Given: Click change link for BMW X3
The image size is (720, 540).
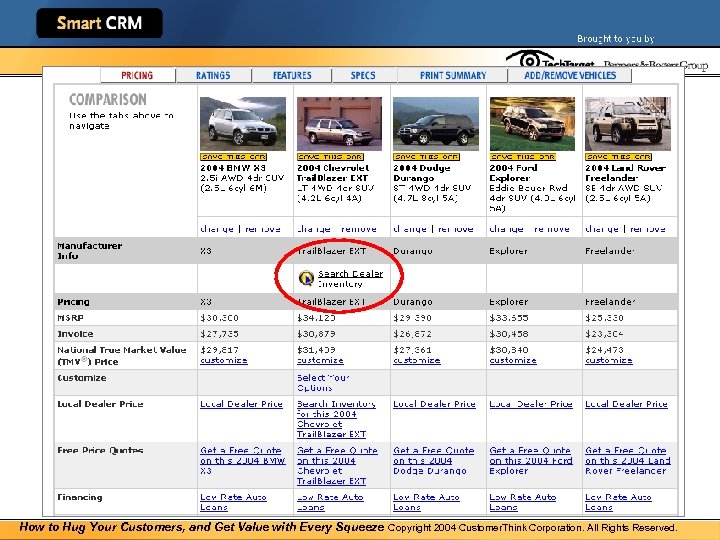Looking at the screenshot, I should click(x=217, y=229).
